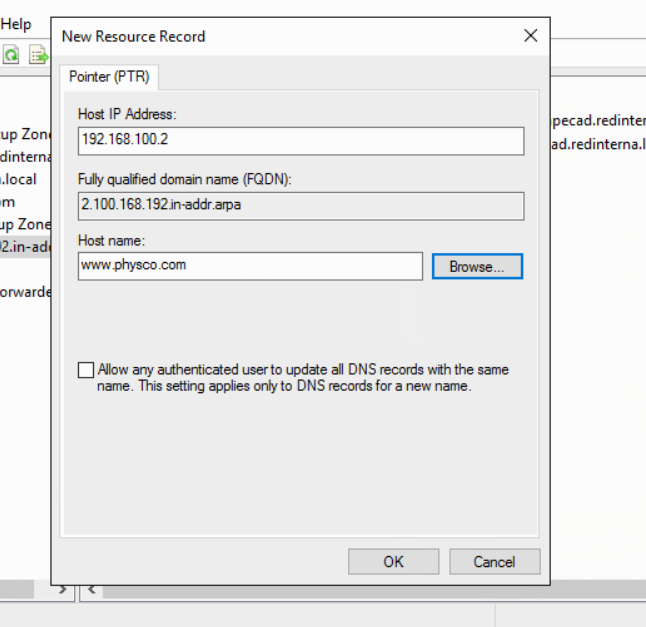Click the tree pane scroll right arrow

pos(62,589)
